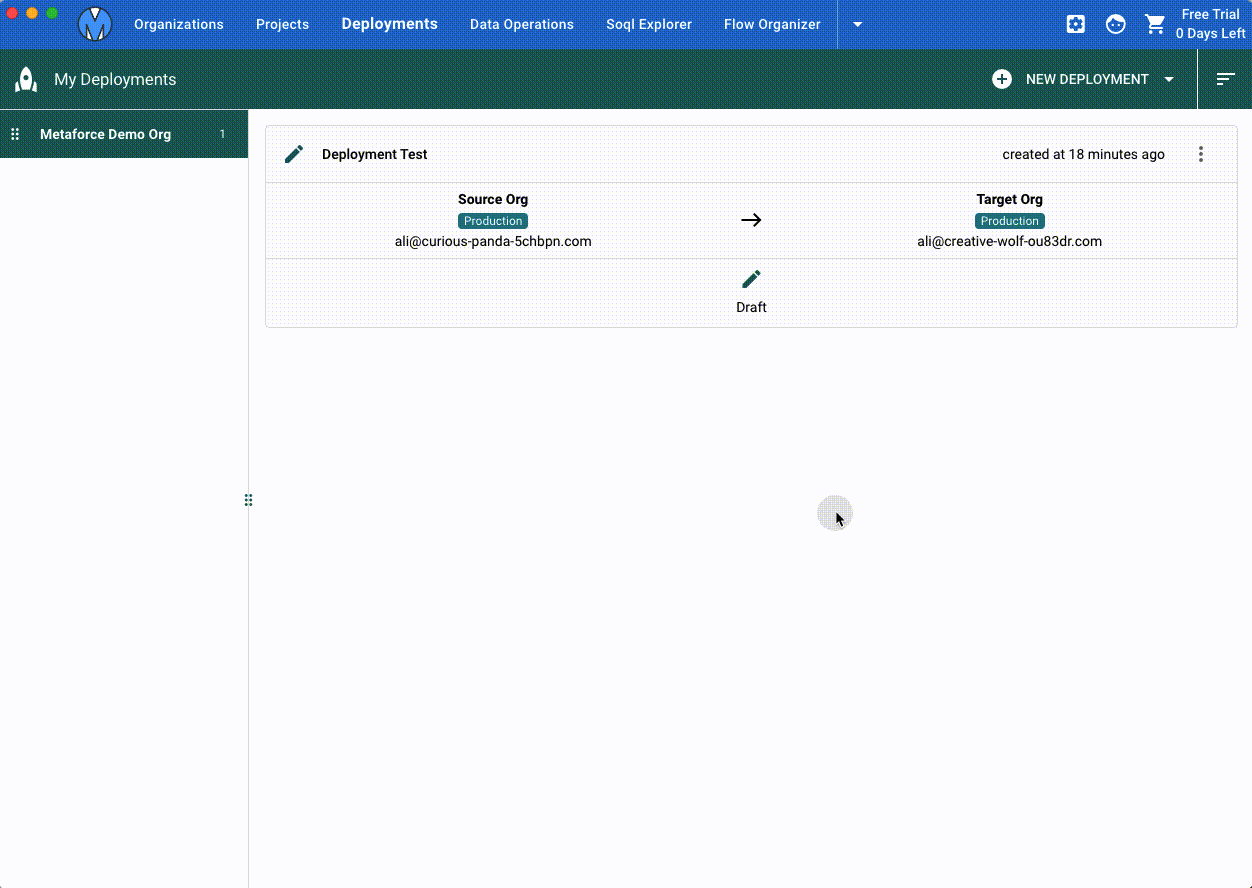The width and height of the screenshot is (1252, 888).
Task: Select Metaforce Demo Org in sidebar
Action: click(x=124, y=134)
